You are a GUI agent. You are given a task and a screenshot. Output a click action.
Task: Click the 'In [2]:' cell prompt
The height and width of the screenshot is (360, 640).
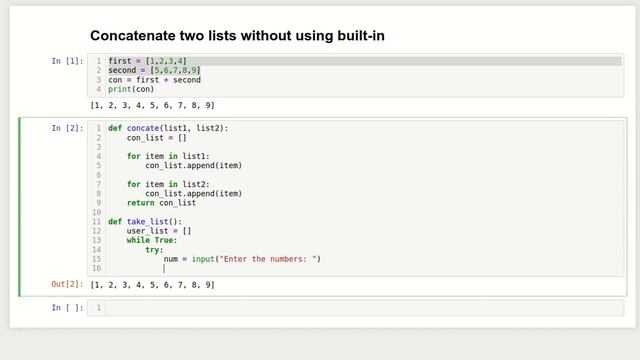point(67,128)
